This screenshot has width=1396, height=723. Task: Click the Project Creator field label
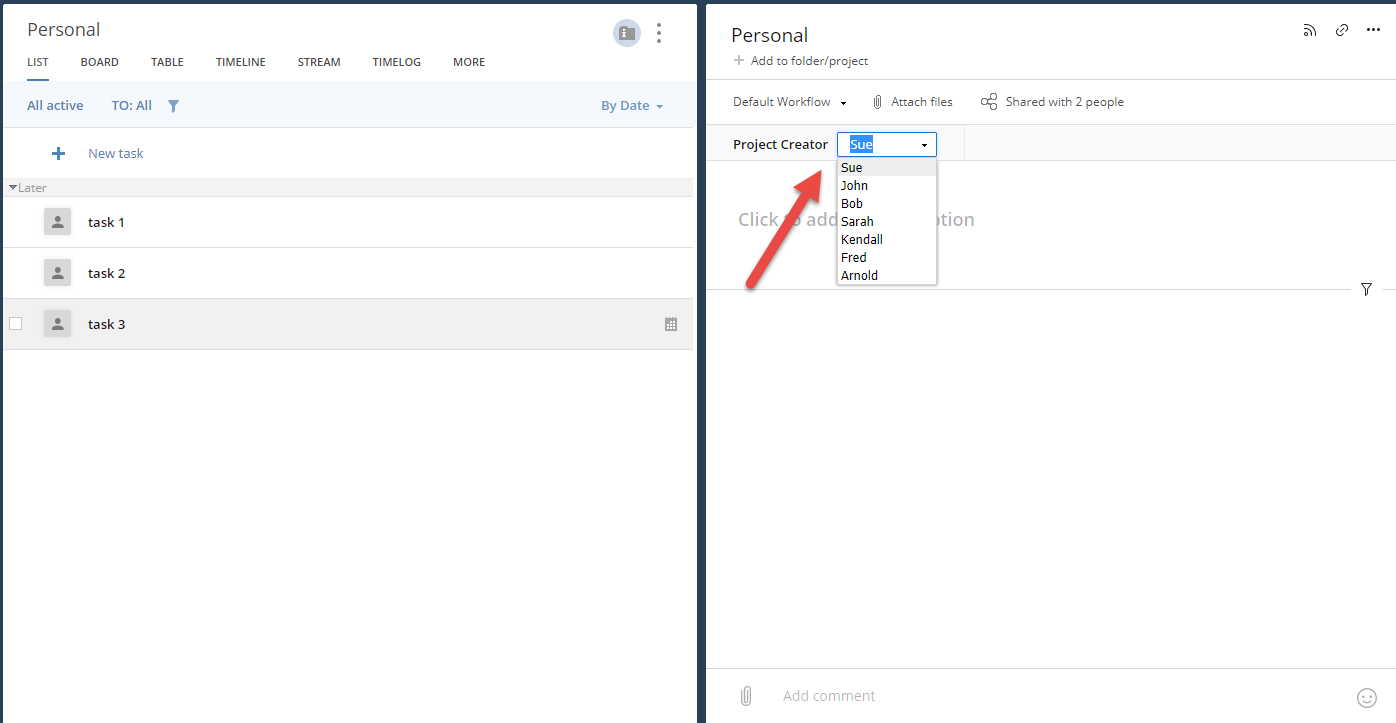(781, 145)
